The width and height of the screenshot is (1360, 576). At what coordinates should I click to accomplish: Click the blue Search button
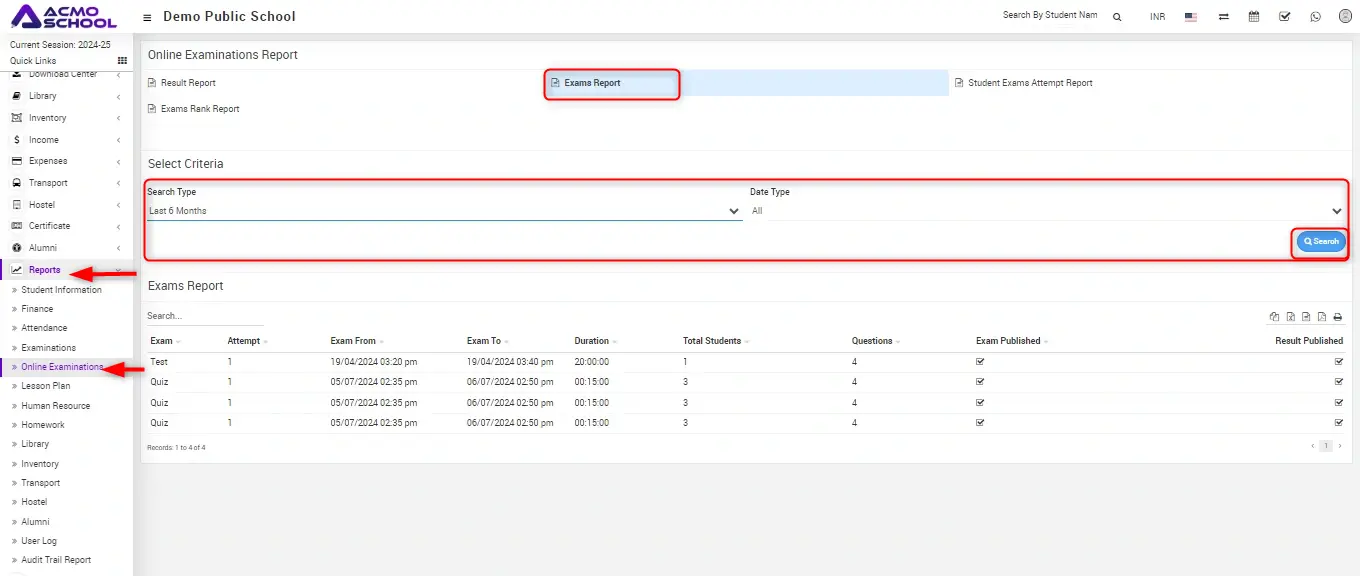coord(1321,242)
